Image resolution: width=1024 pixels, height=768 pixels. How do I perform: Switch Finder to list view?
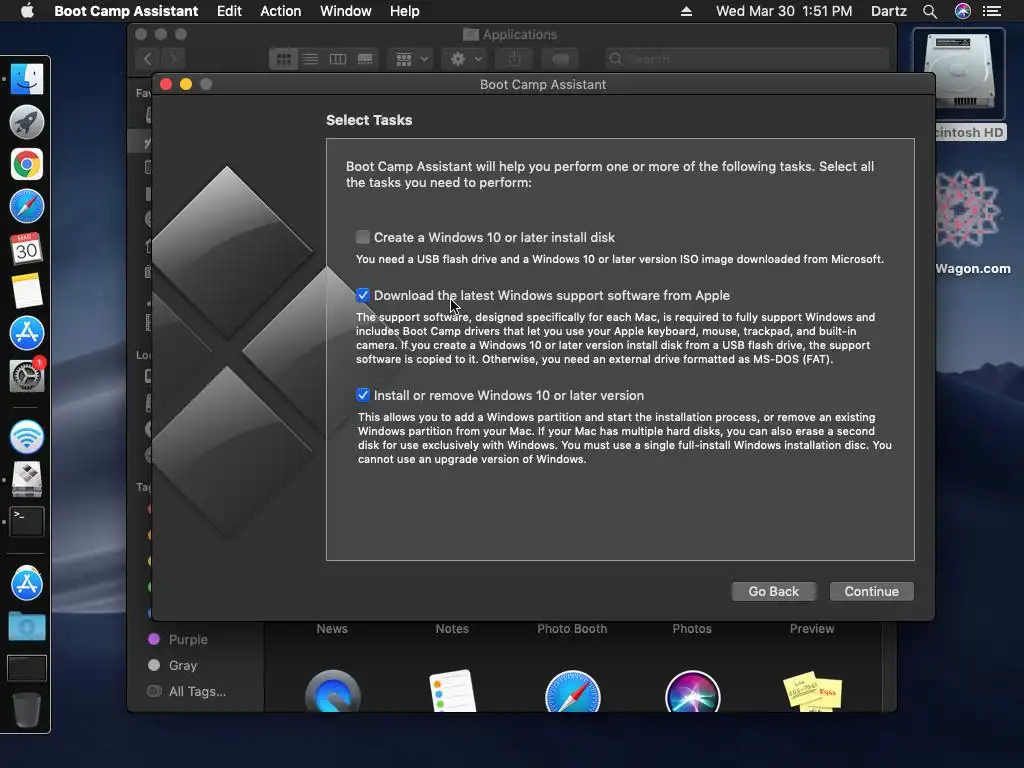311,59
